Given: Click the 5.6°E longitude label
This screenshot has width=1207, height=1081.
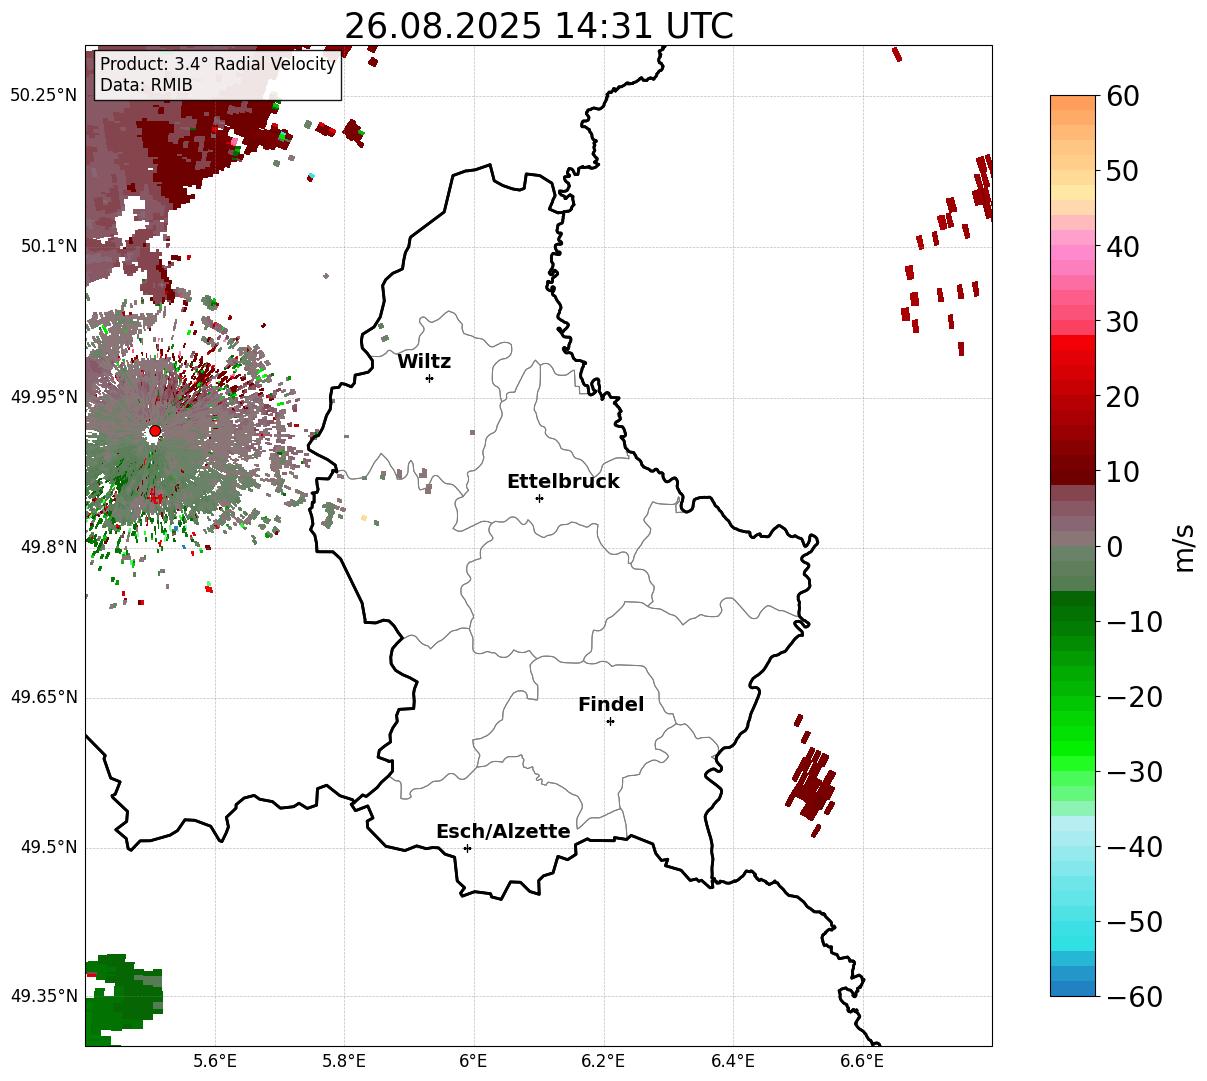Looking at the screenshot, I should pyautogui.click(x=215, y=1061).
